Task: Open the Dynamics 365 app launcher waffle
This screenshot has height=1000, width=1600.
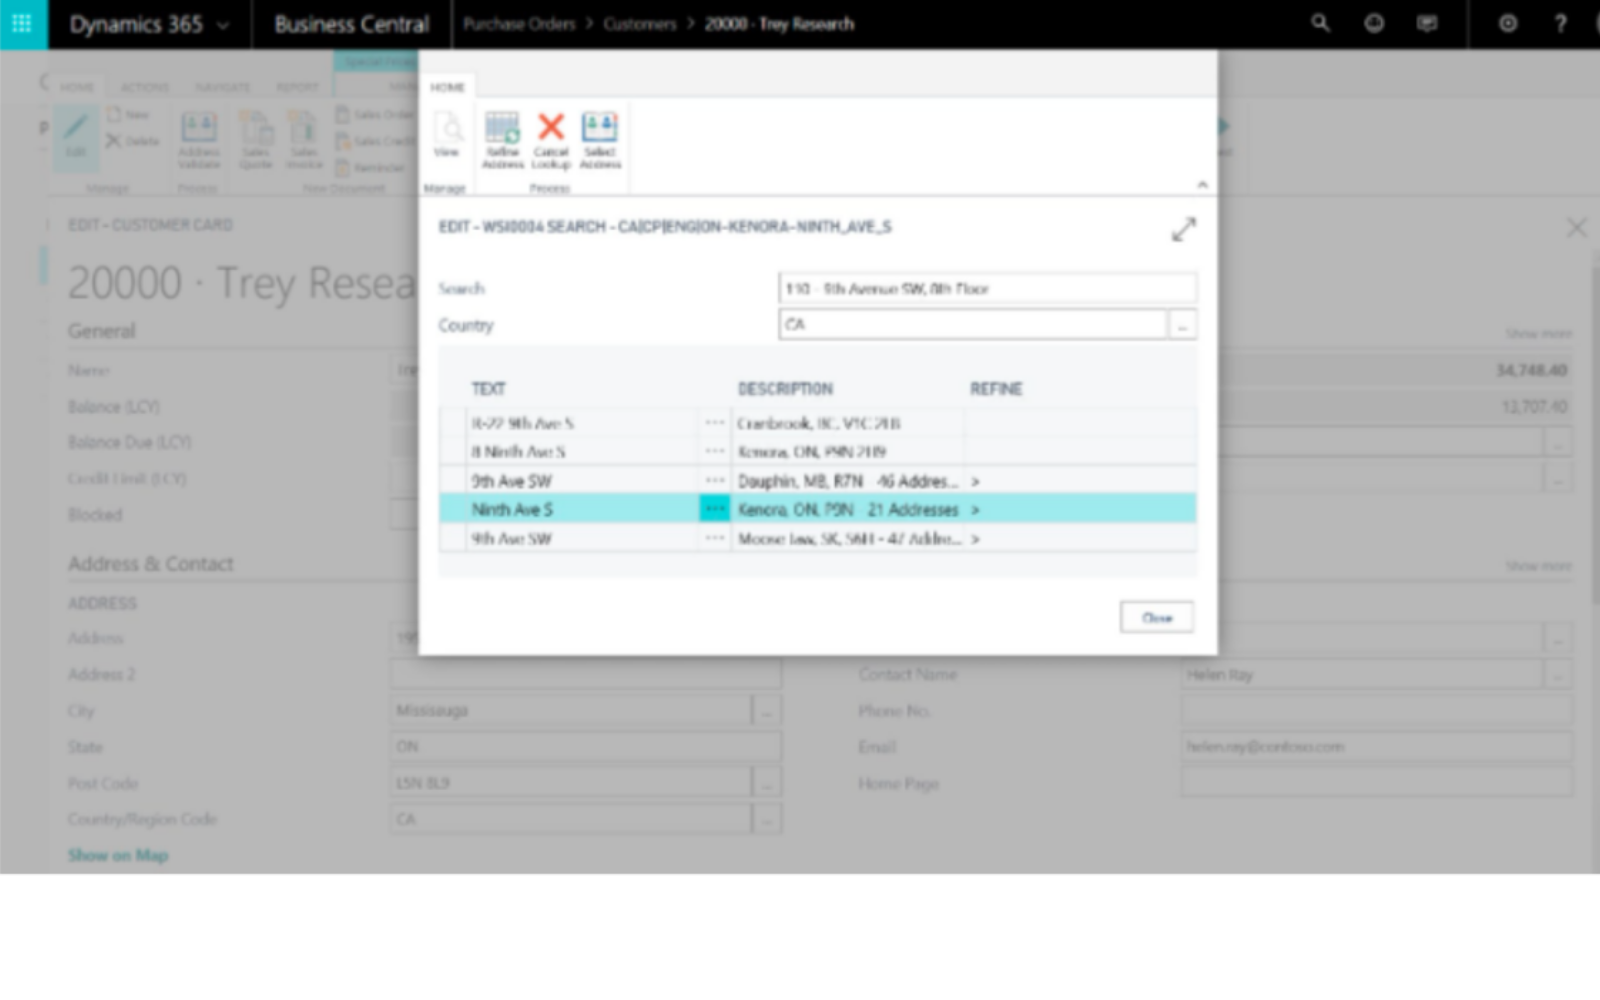Action: point(22,24)
